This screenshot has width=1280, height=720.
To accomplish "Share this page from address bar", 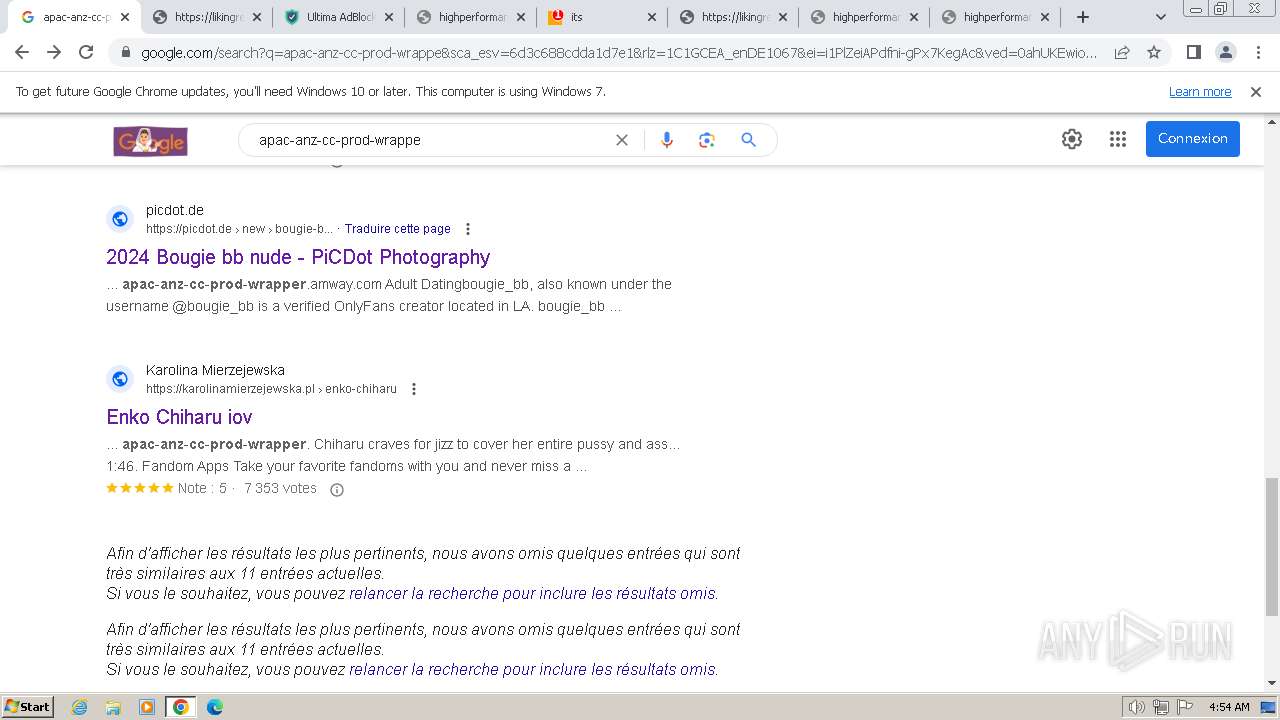I will [x=1122, y=52].
